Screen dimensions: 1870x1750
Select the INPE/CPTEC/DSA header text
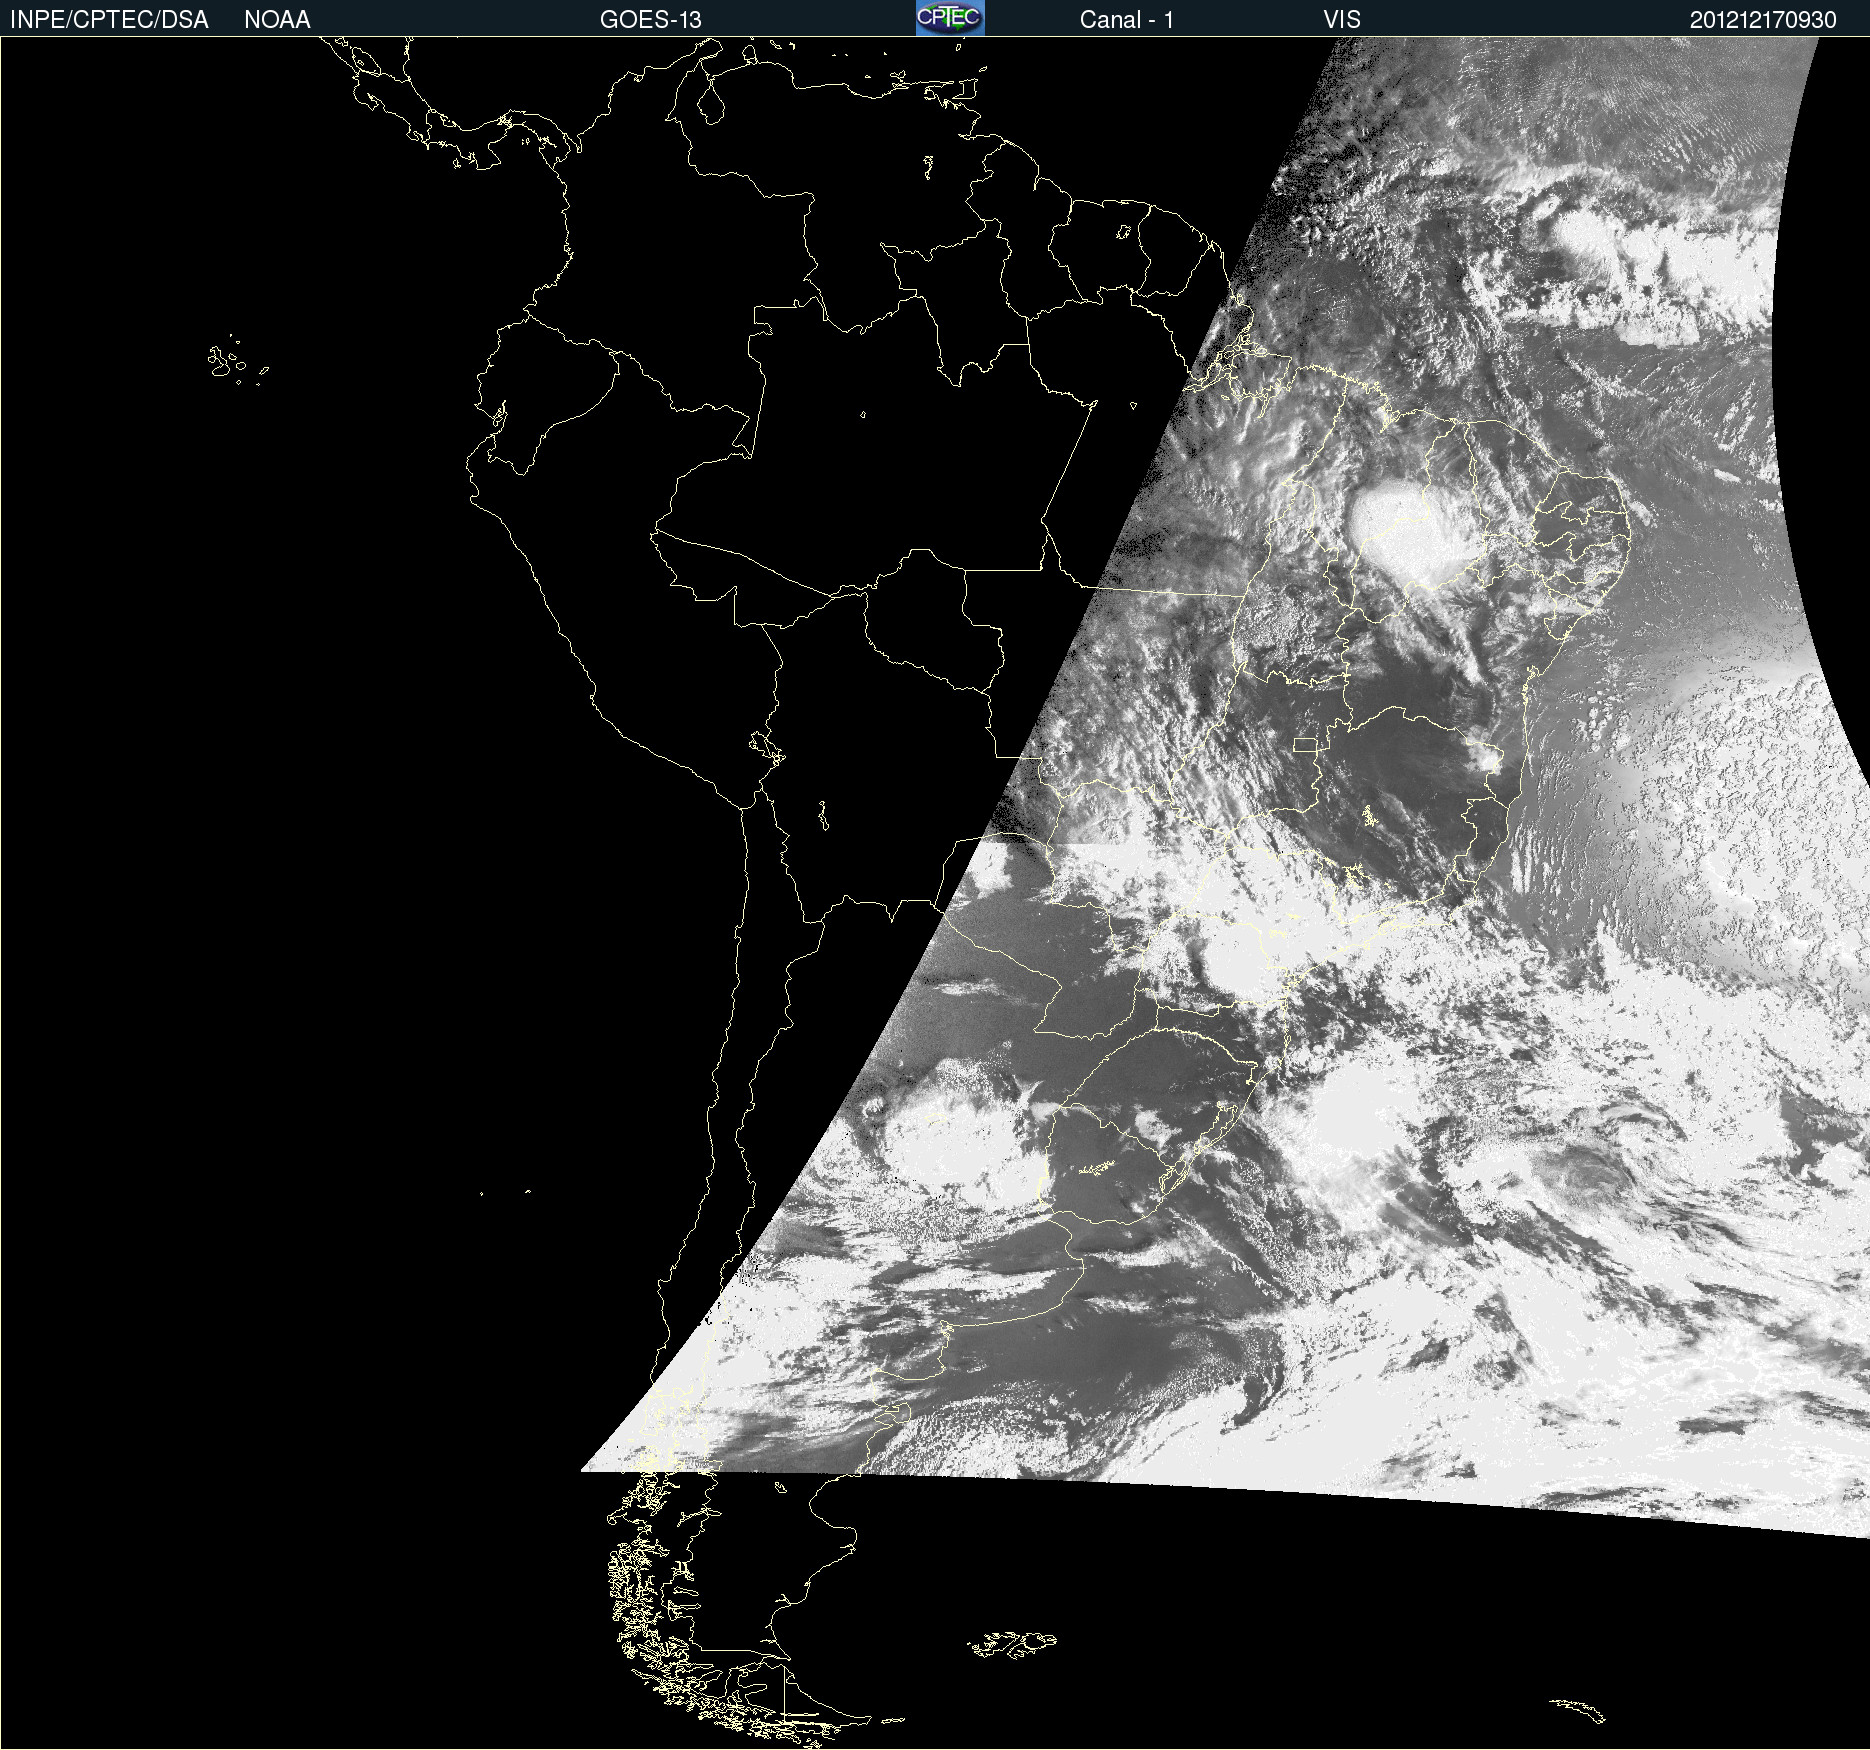(x=109, y=20)
